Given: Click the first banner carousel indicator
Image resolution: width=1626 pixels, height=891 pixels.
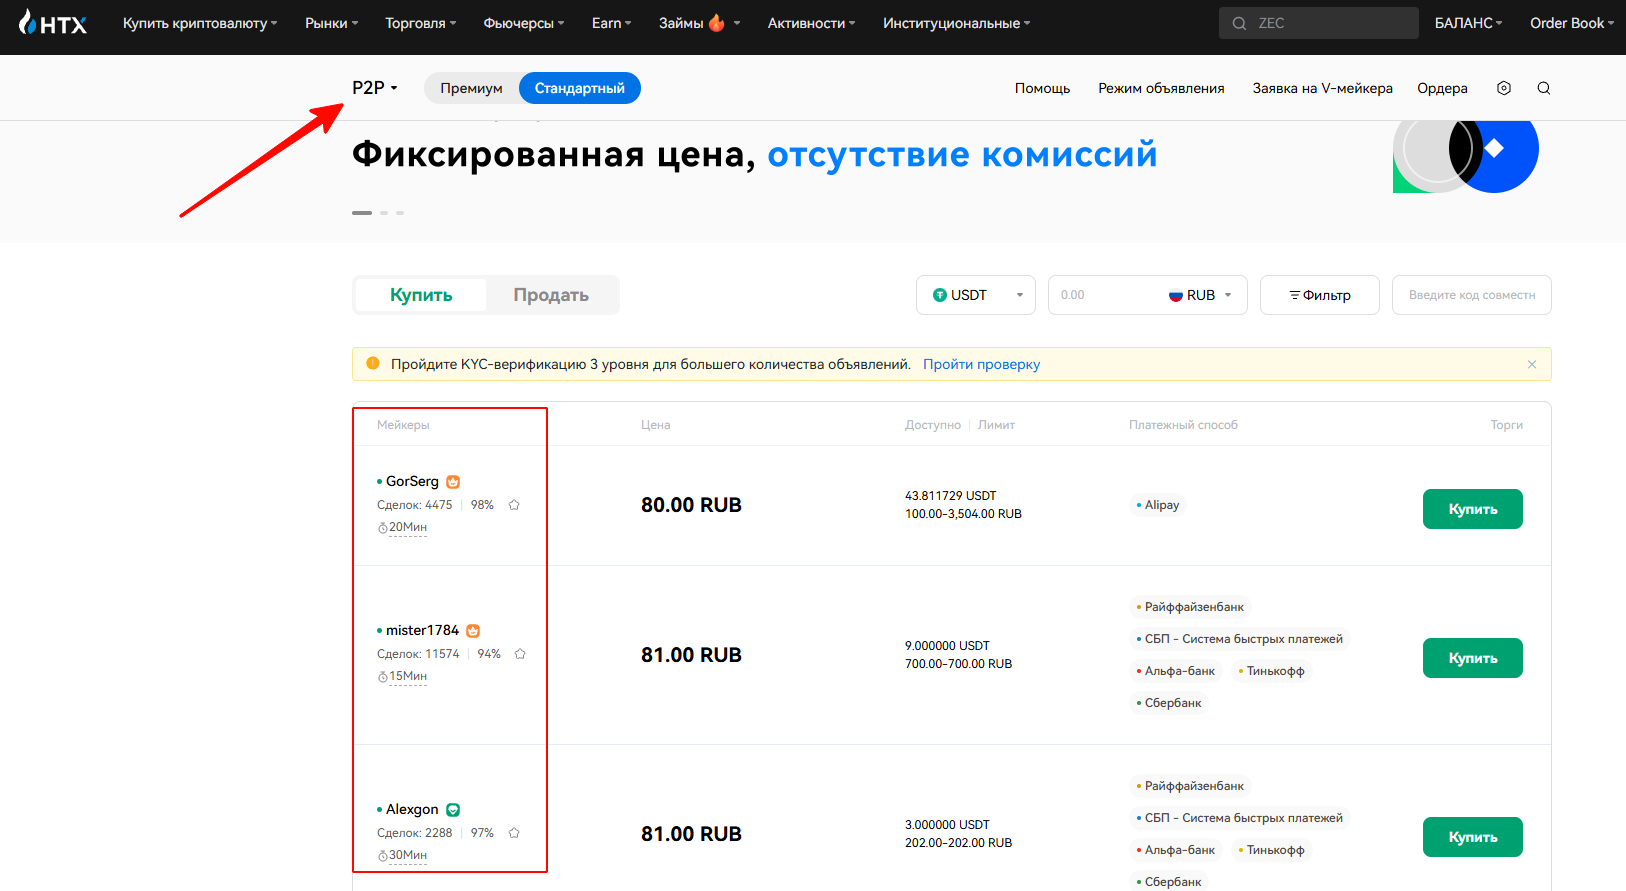Looking at the screenshot, I should click(362, 213).
